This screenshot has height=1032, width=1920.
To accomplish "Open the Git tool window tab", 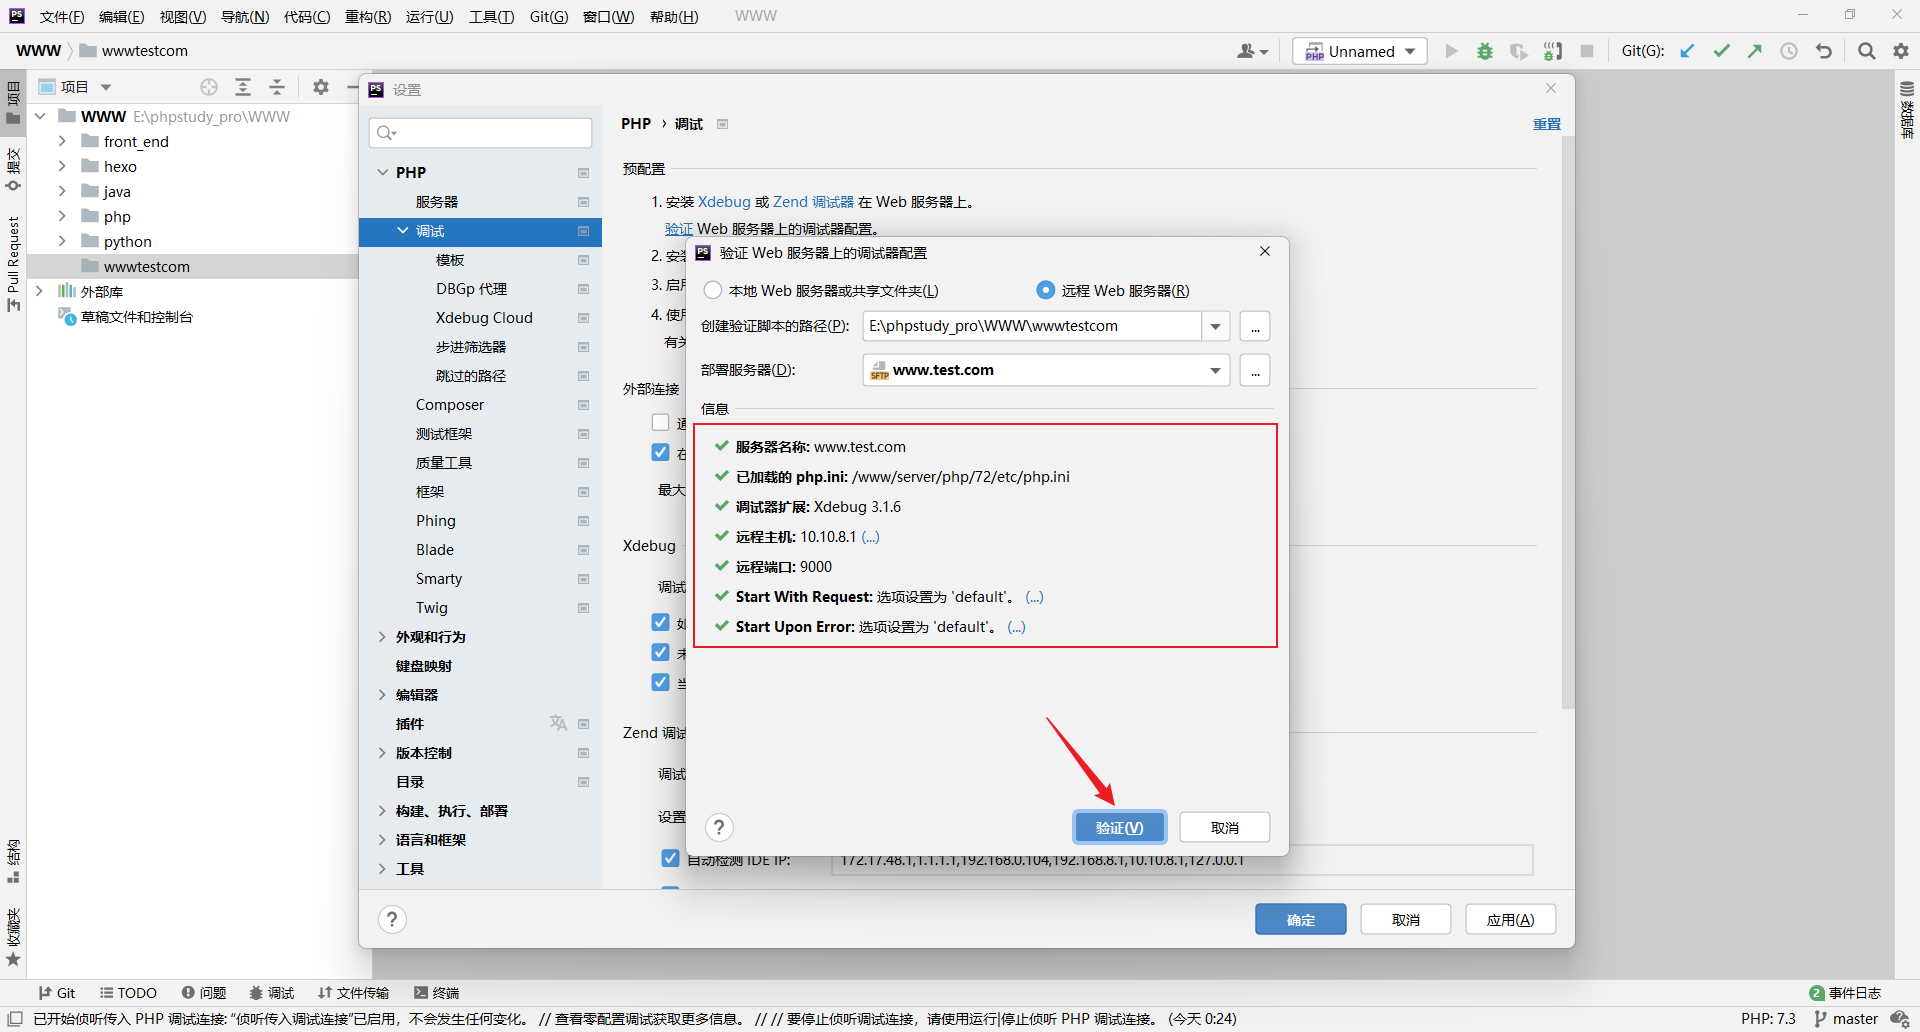I will click(x=57, y=993).
